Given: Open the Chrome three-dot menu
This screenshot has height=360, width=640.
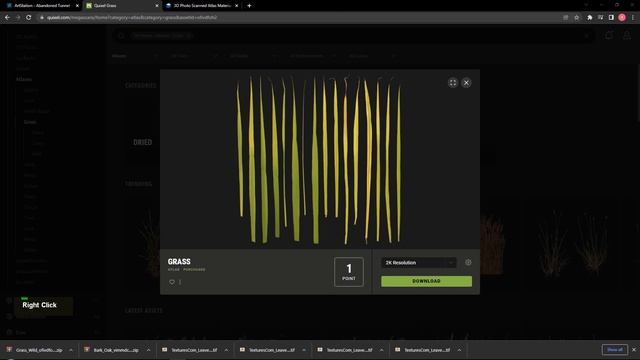Looking at the screenshot, I should [633, 18].
